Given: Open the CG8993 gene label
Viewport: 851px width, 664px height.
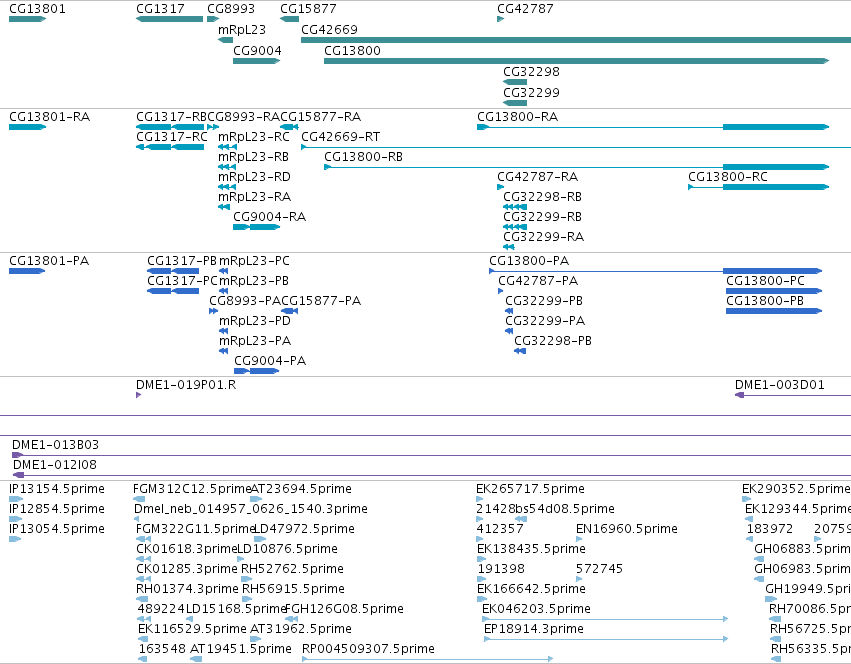Looking at the screenshot, I should 231,9.
